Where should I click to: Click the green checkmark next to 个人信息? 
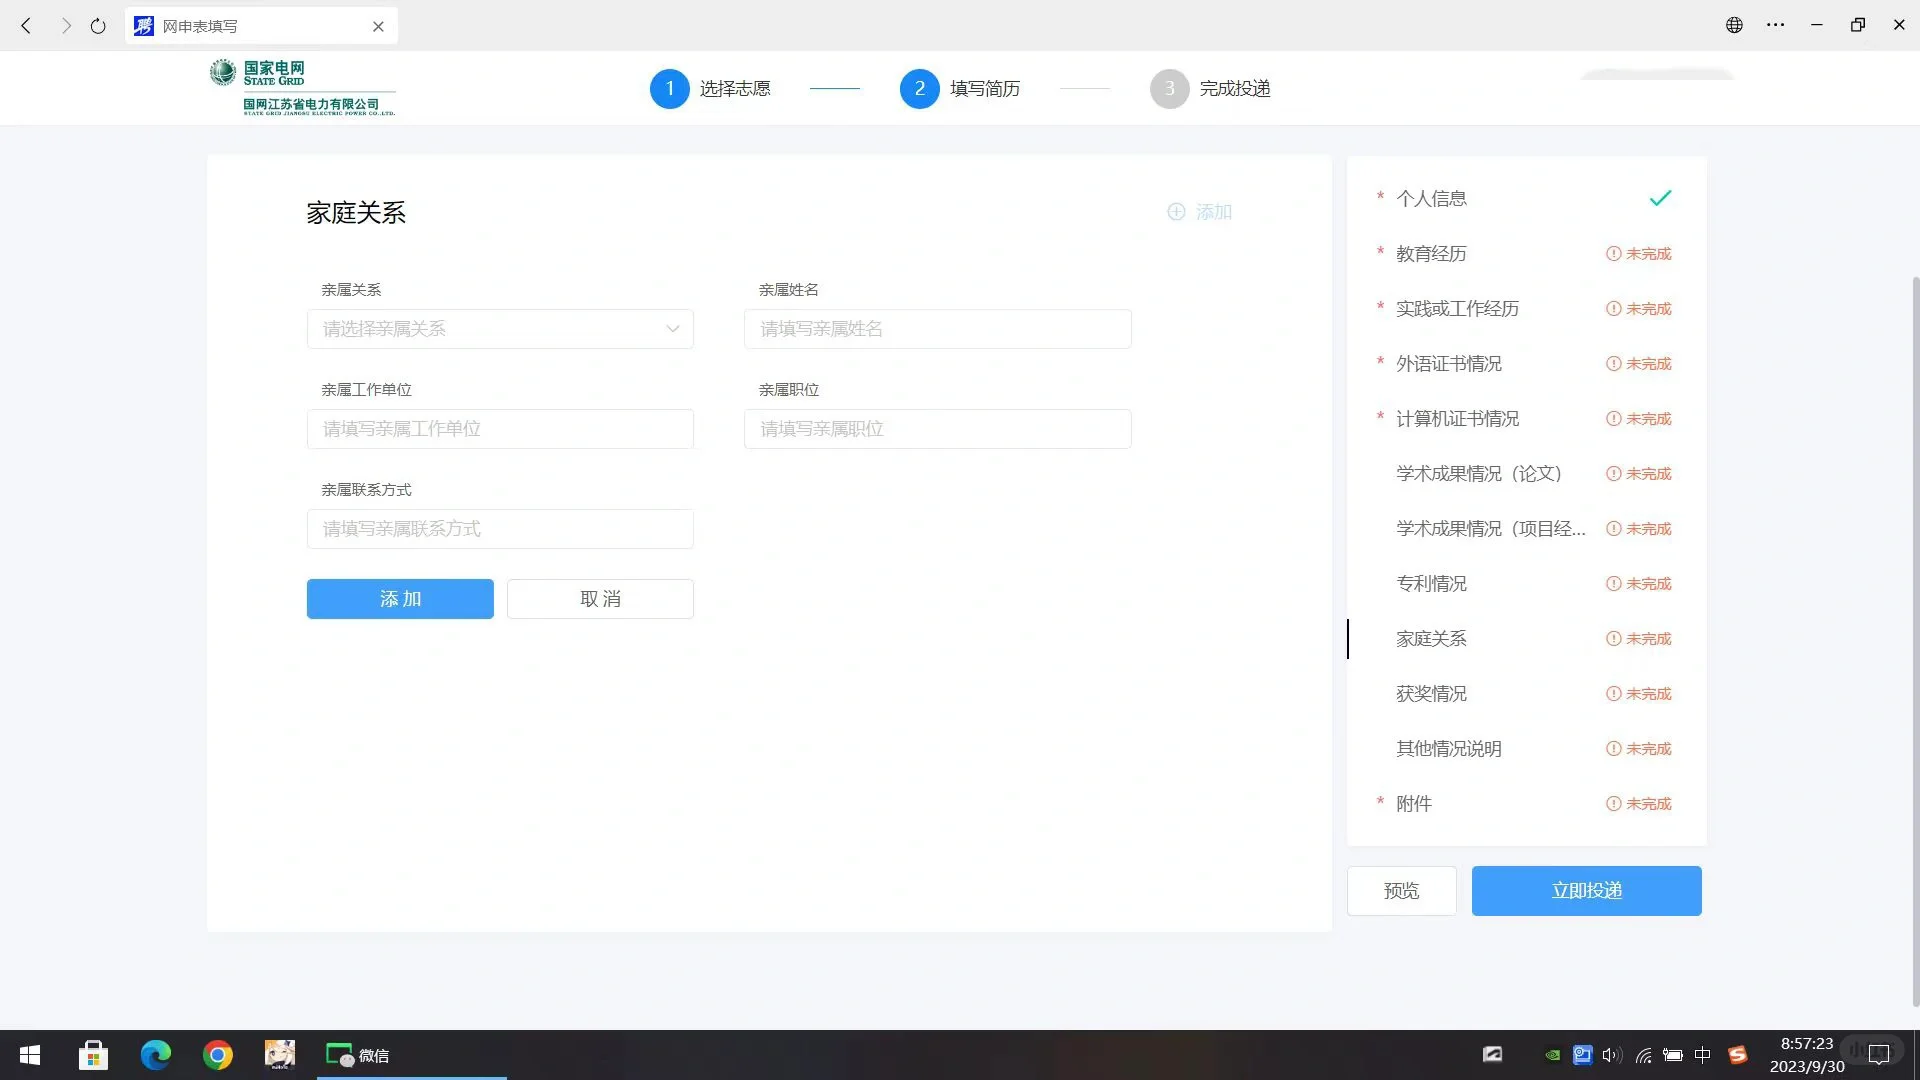pos(1660,198)
